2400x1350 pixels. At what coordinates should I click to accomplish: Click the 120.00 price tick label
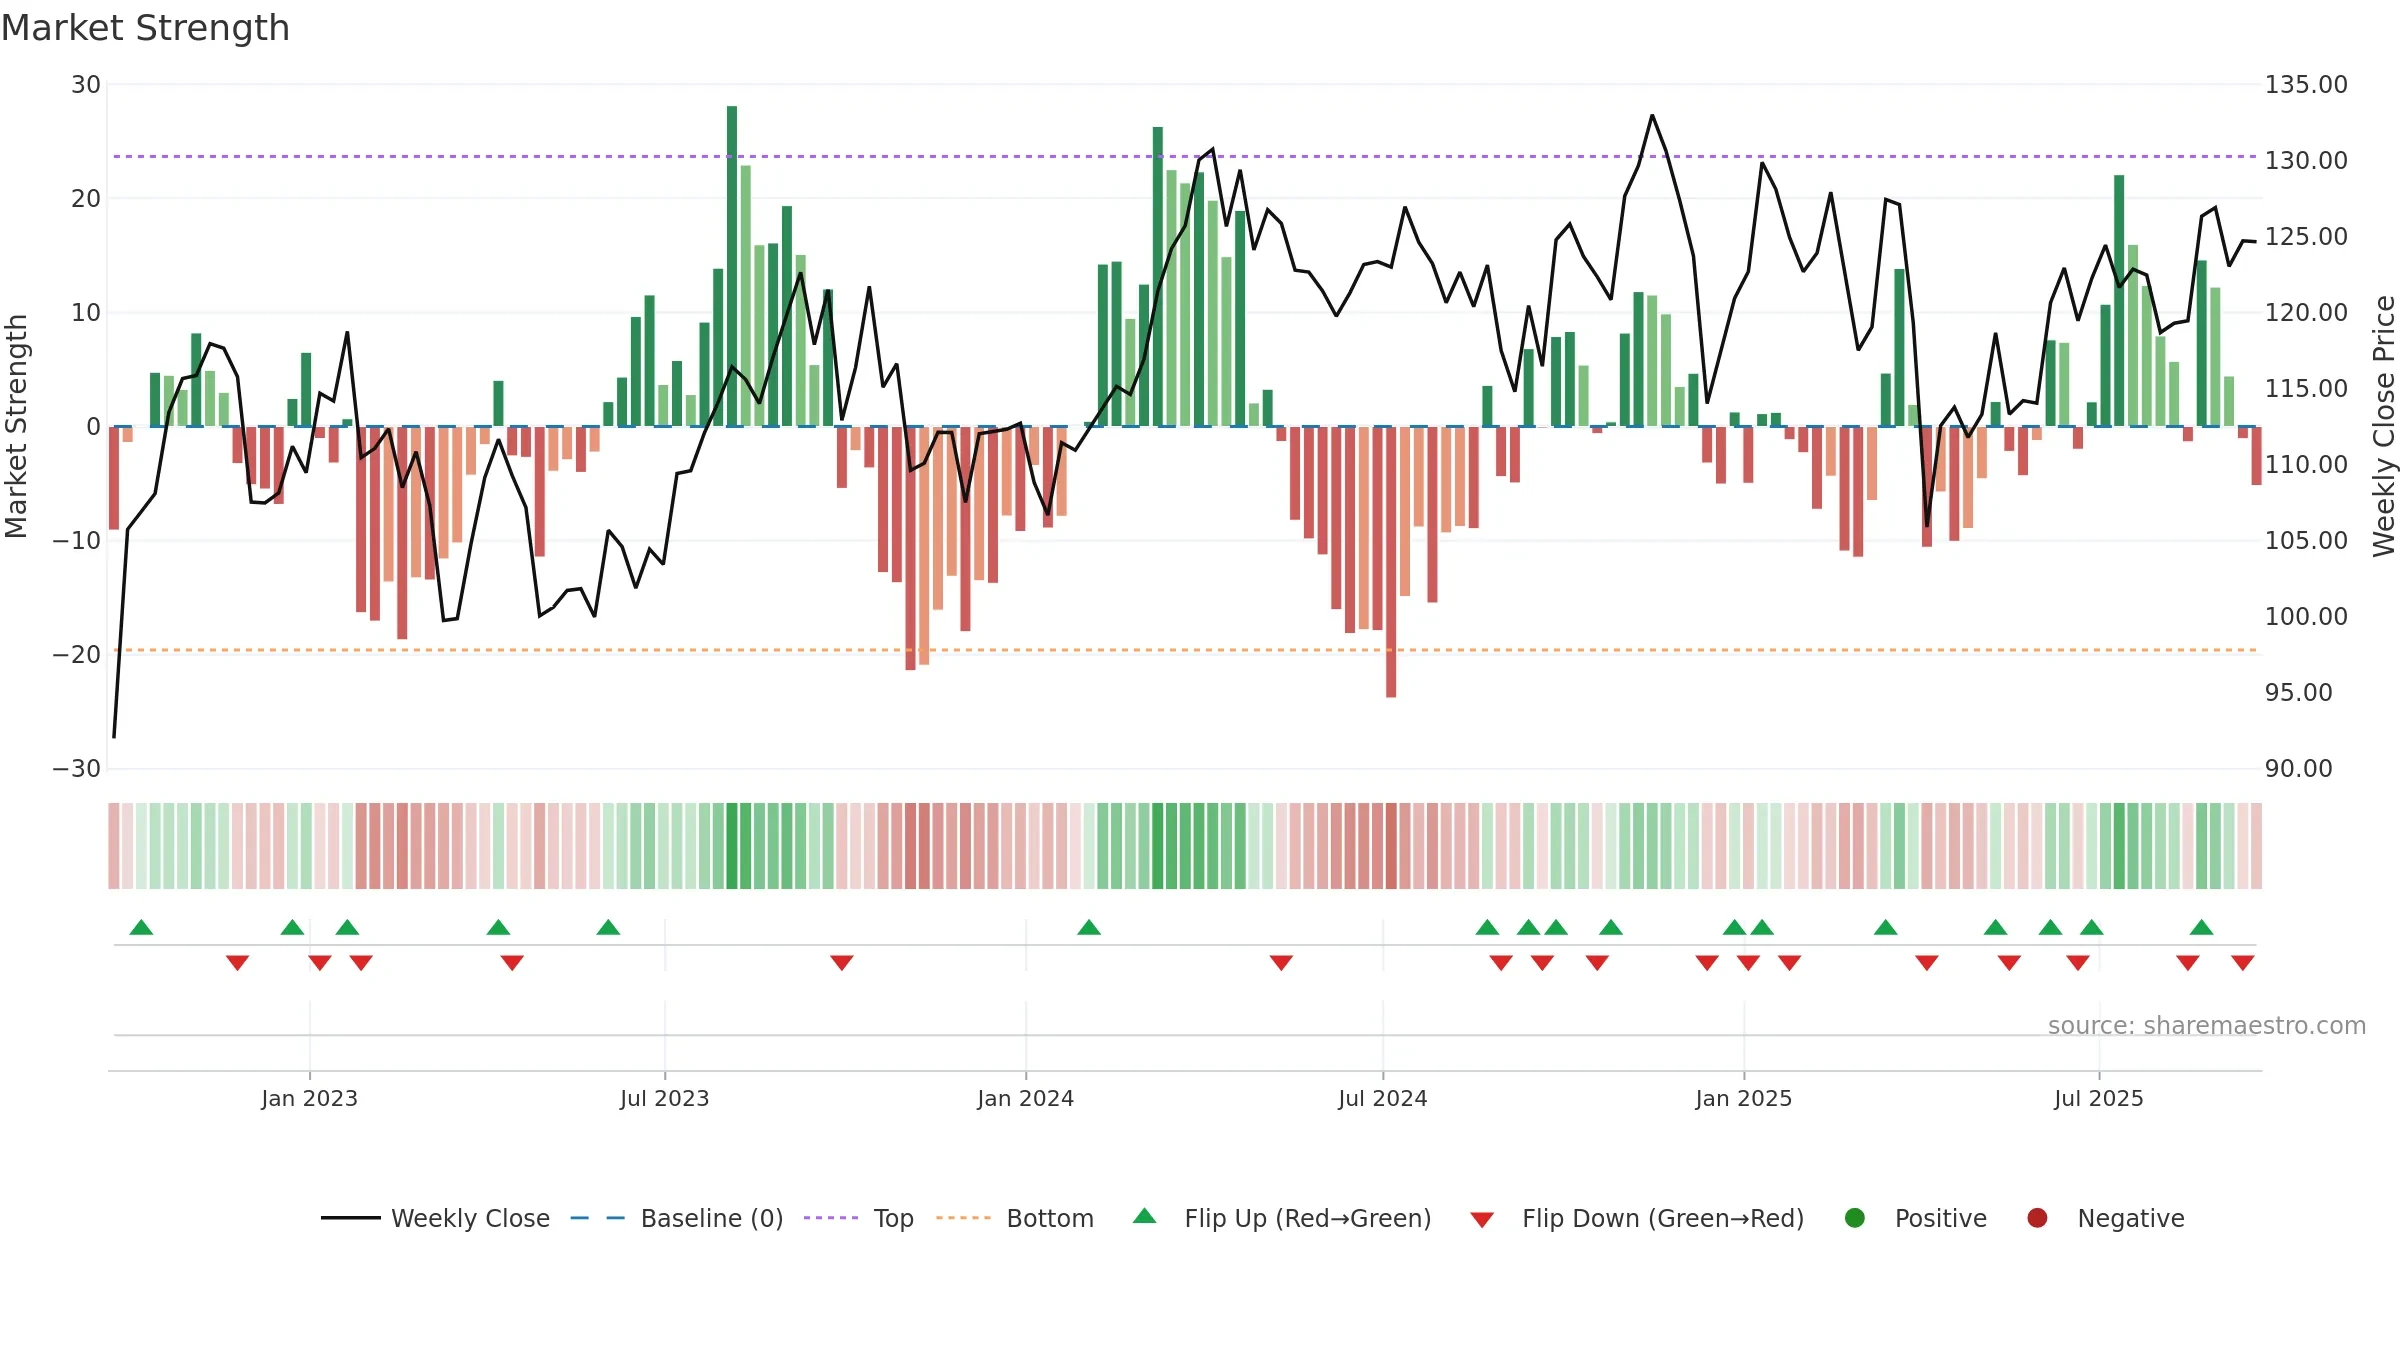(x=2306, y=313)
